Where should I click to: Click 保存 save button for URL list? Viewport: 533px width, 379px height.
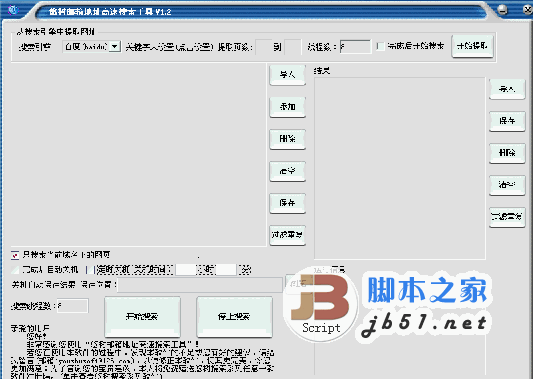coord(288,203)
